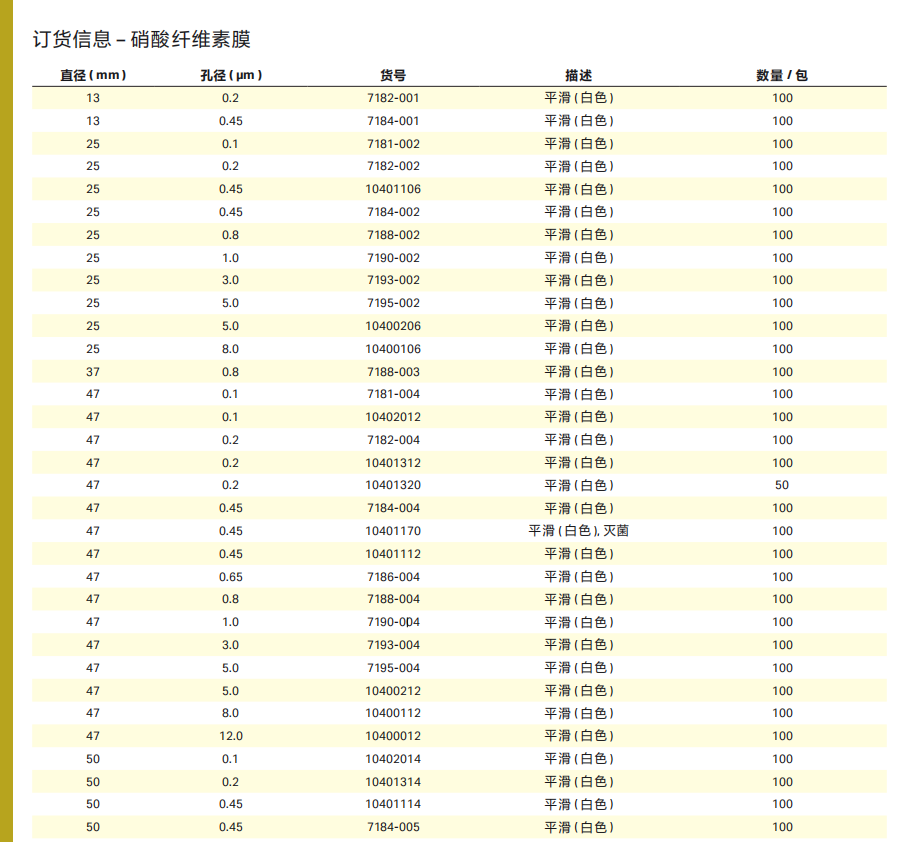Select product number 10401170

[x=393, y=531]
